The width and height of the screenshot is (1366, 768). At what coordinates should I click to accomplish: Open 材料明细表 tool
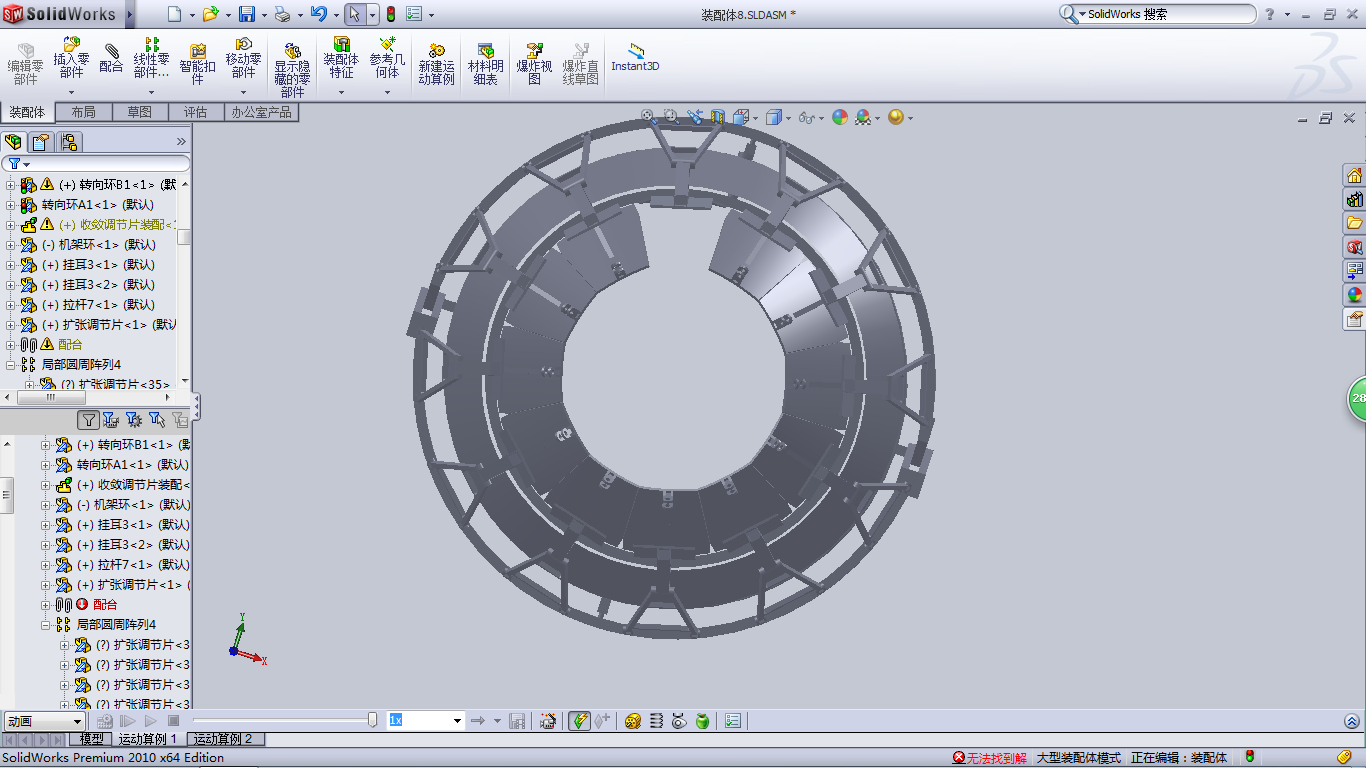pyautogui.click(x=485, y=64)
